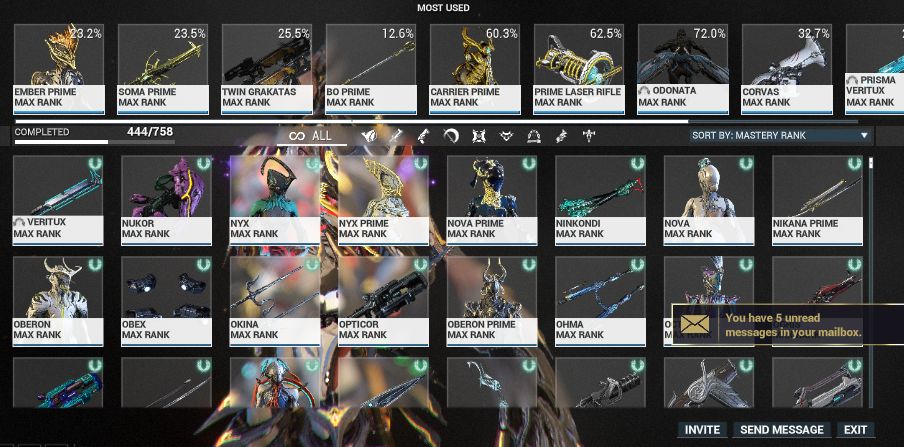Select the ALL filter tab
This screenshot has width=904, height=447.
coord(311,136)
